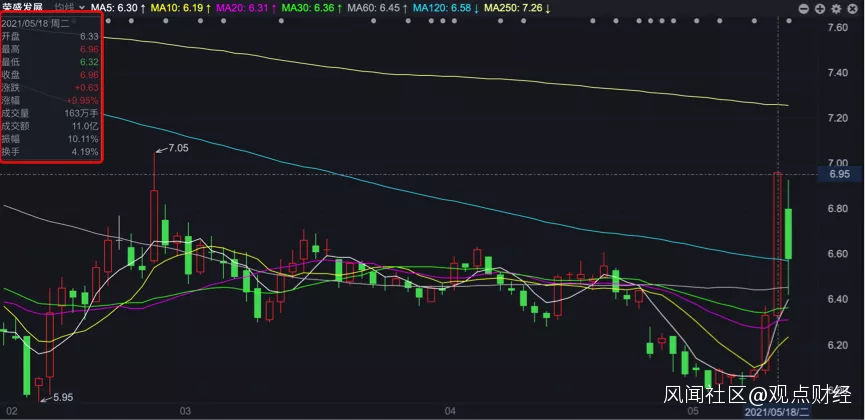The height and width of the screenshot is (420, 865).
Task: Zoom in the chart with the plus icon
Action: (820, 9)
